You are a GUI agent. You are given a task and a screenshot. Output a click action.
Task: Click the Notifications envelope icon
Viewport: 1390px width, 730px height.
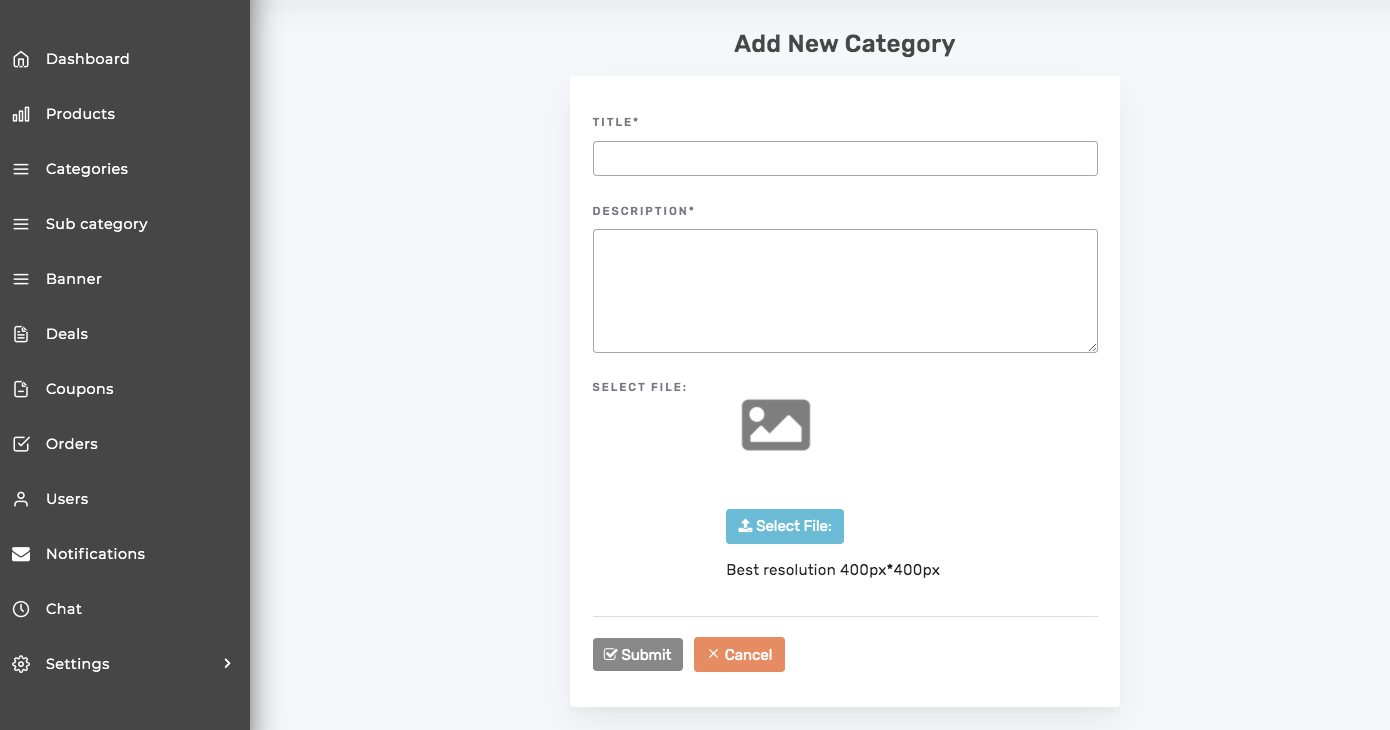coord(21,554)
